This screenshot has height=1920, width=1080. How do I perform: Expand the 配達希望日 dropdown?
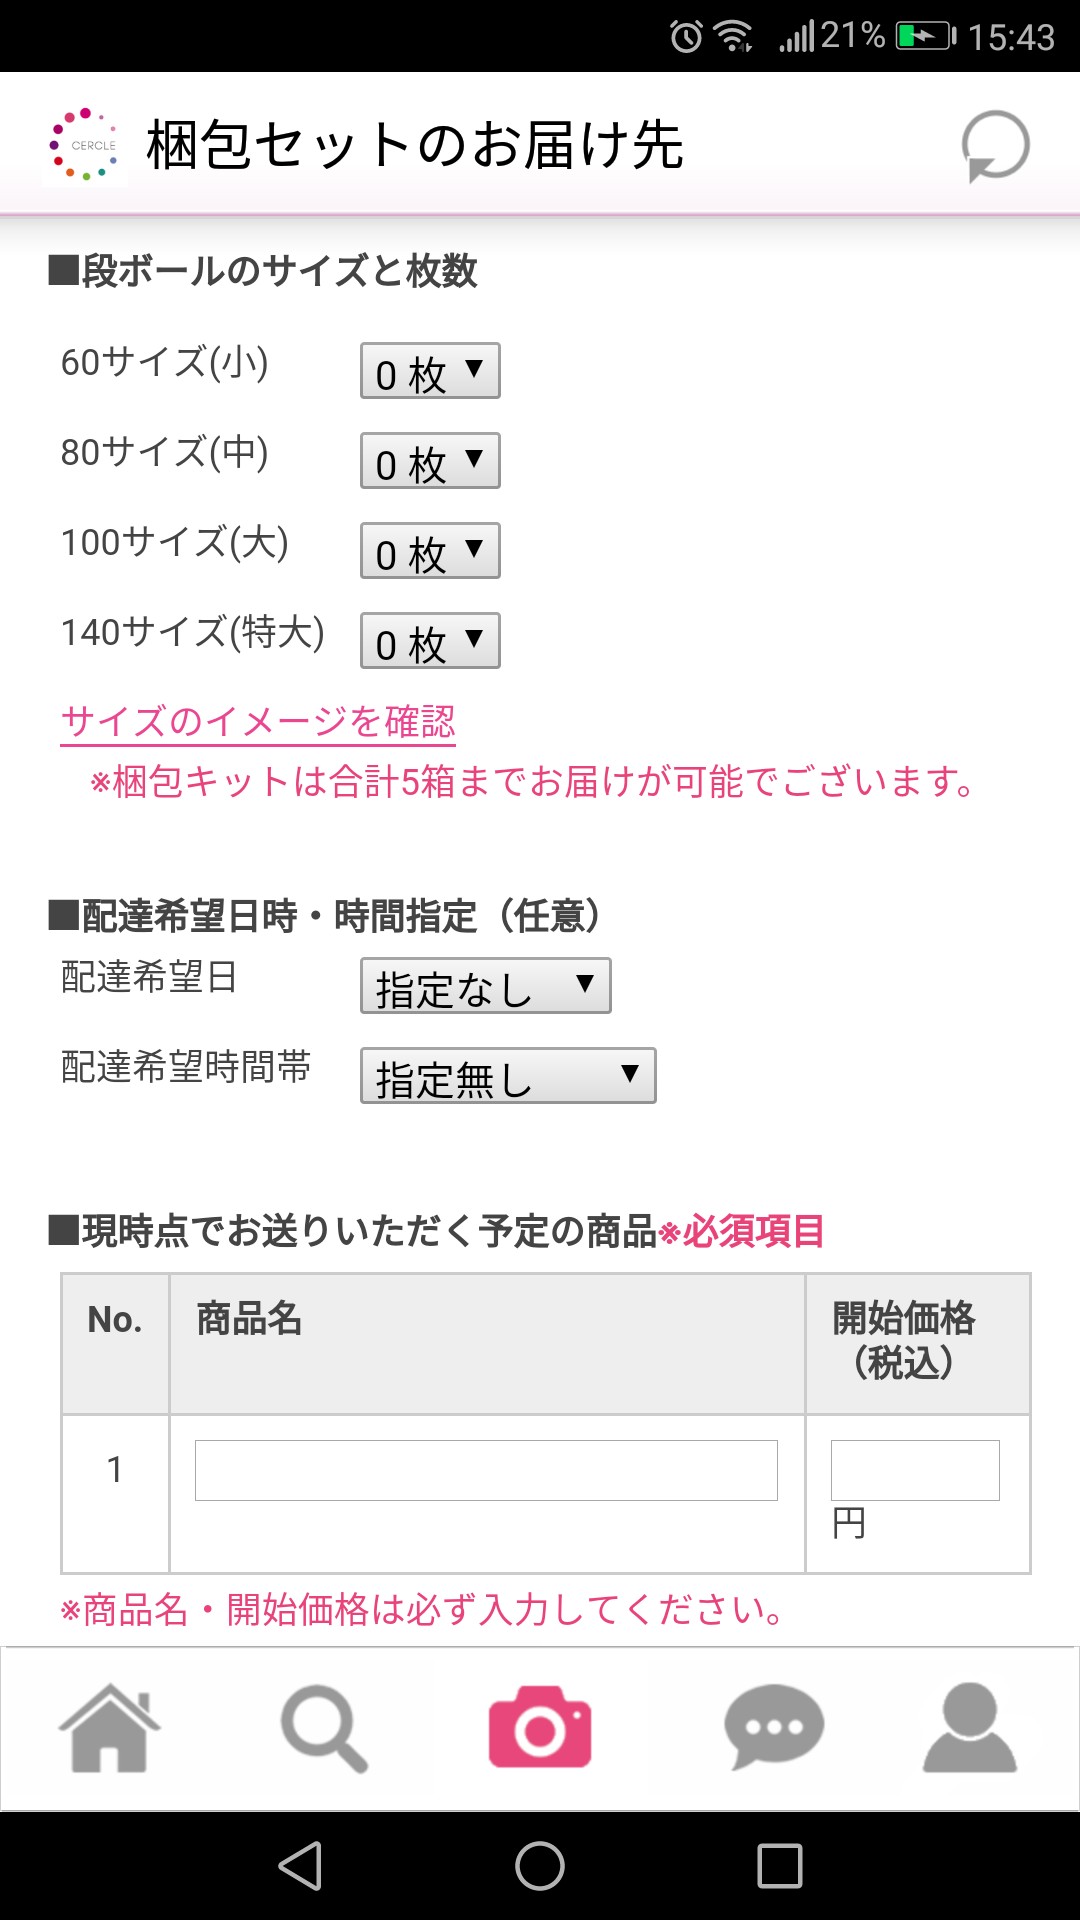[x=485, y=986]
